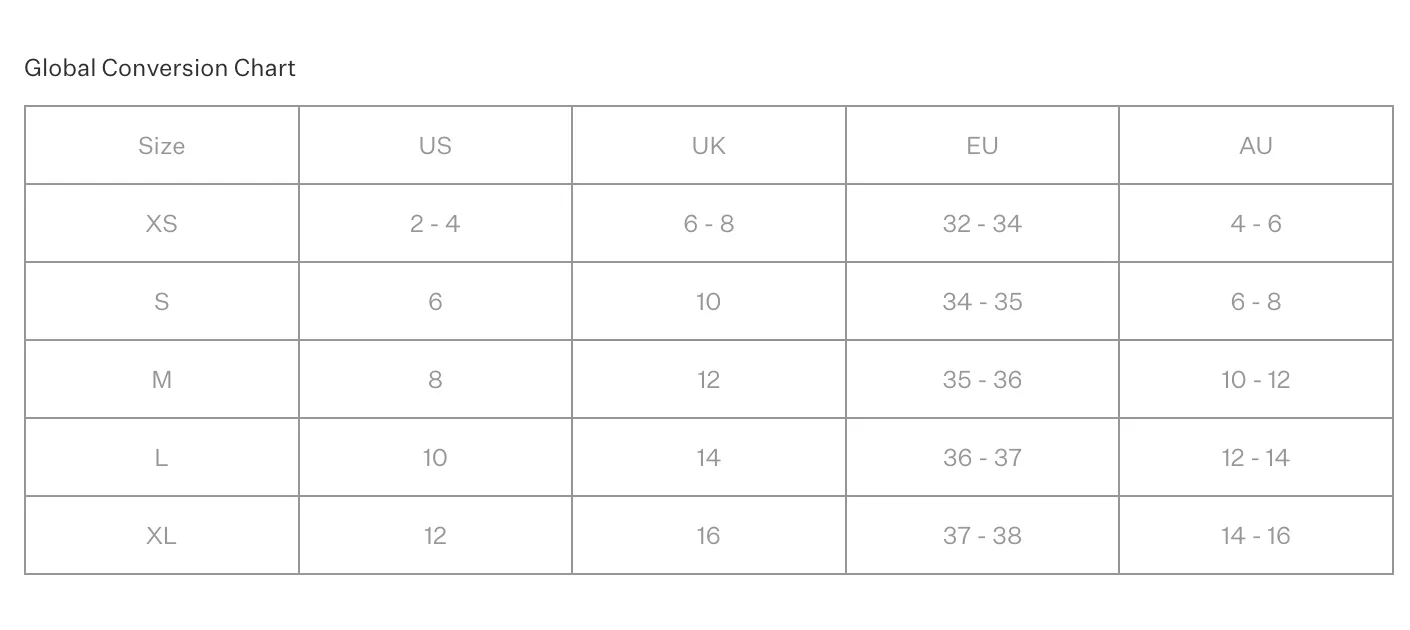Select the AU 14 - 16 cell
Screen dimensions: 1410x630
(x=1256, y=536)
